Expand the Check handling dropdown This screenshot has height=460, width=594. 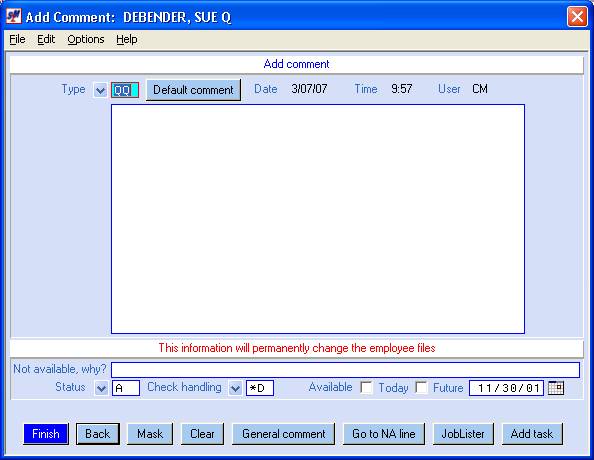(235, 388)
